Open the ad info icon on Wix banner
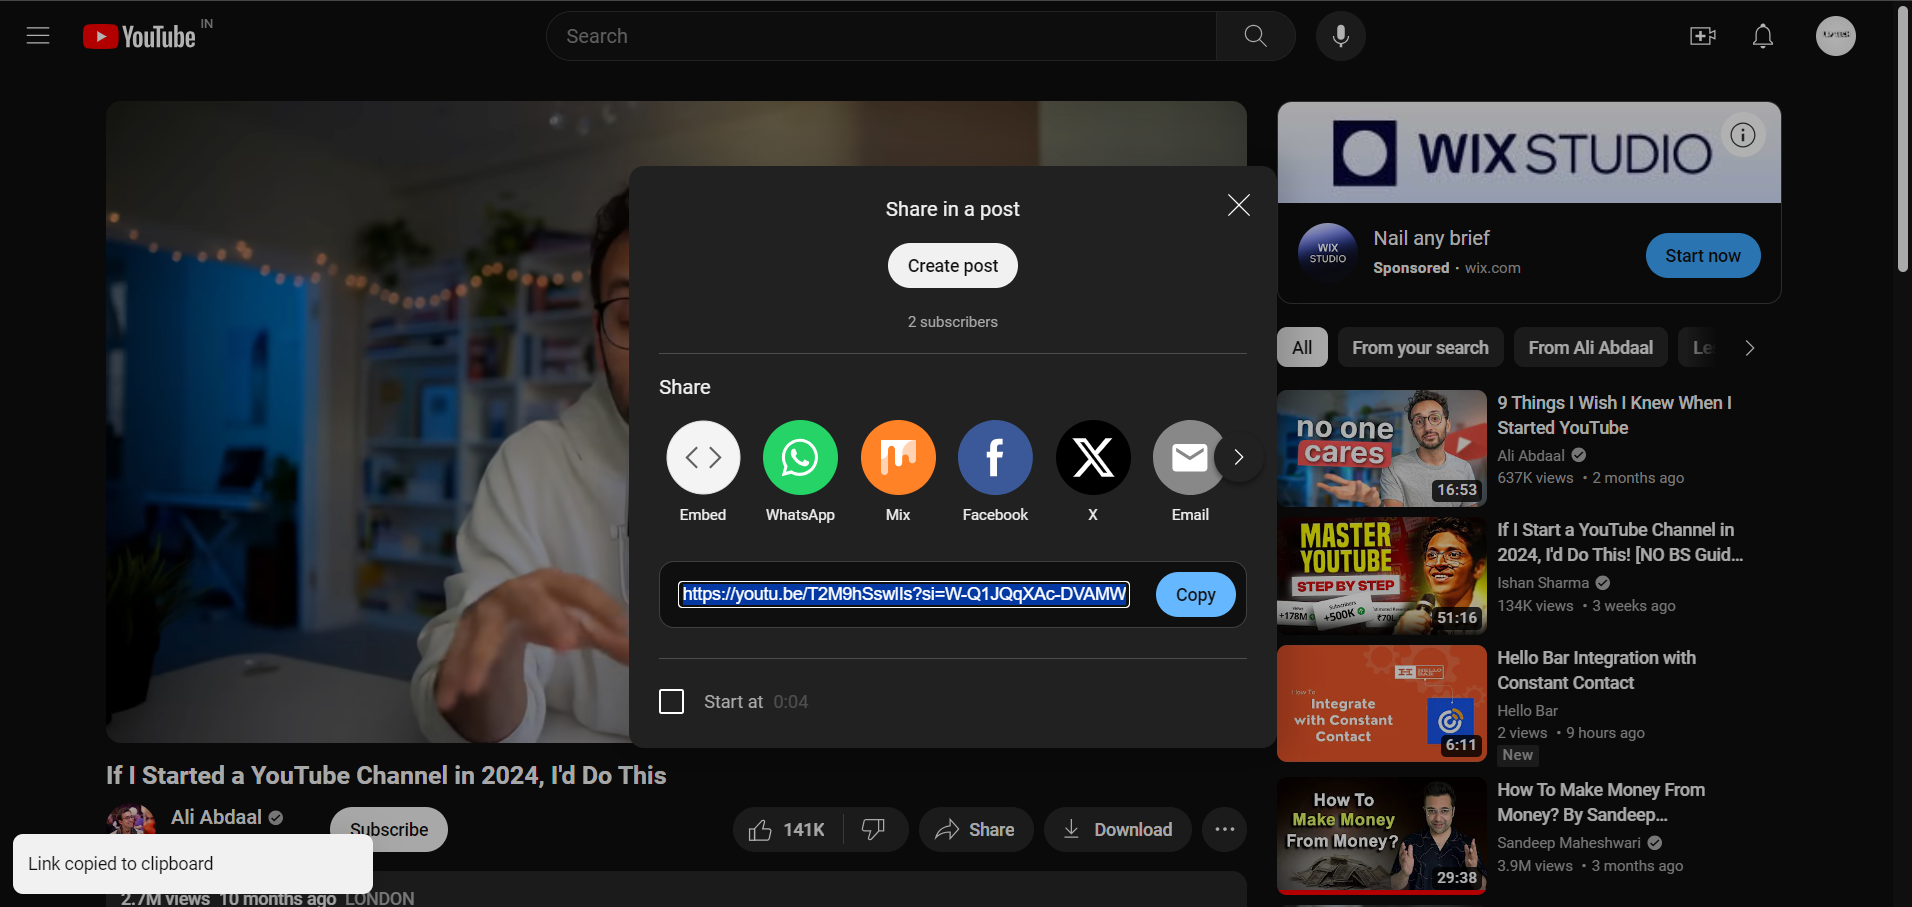The width and height of the screenshot is (1912, 907). pyautogui.click(x=1743, y=135)
